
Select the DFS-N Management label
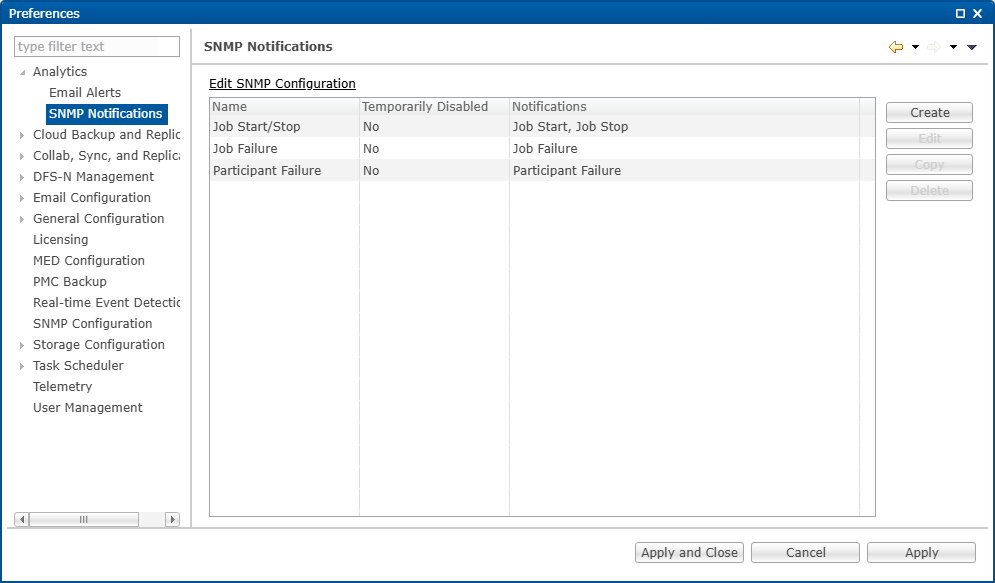93,176
